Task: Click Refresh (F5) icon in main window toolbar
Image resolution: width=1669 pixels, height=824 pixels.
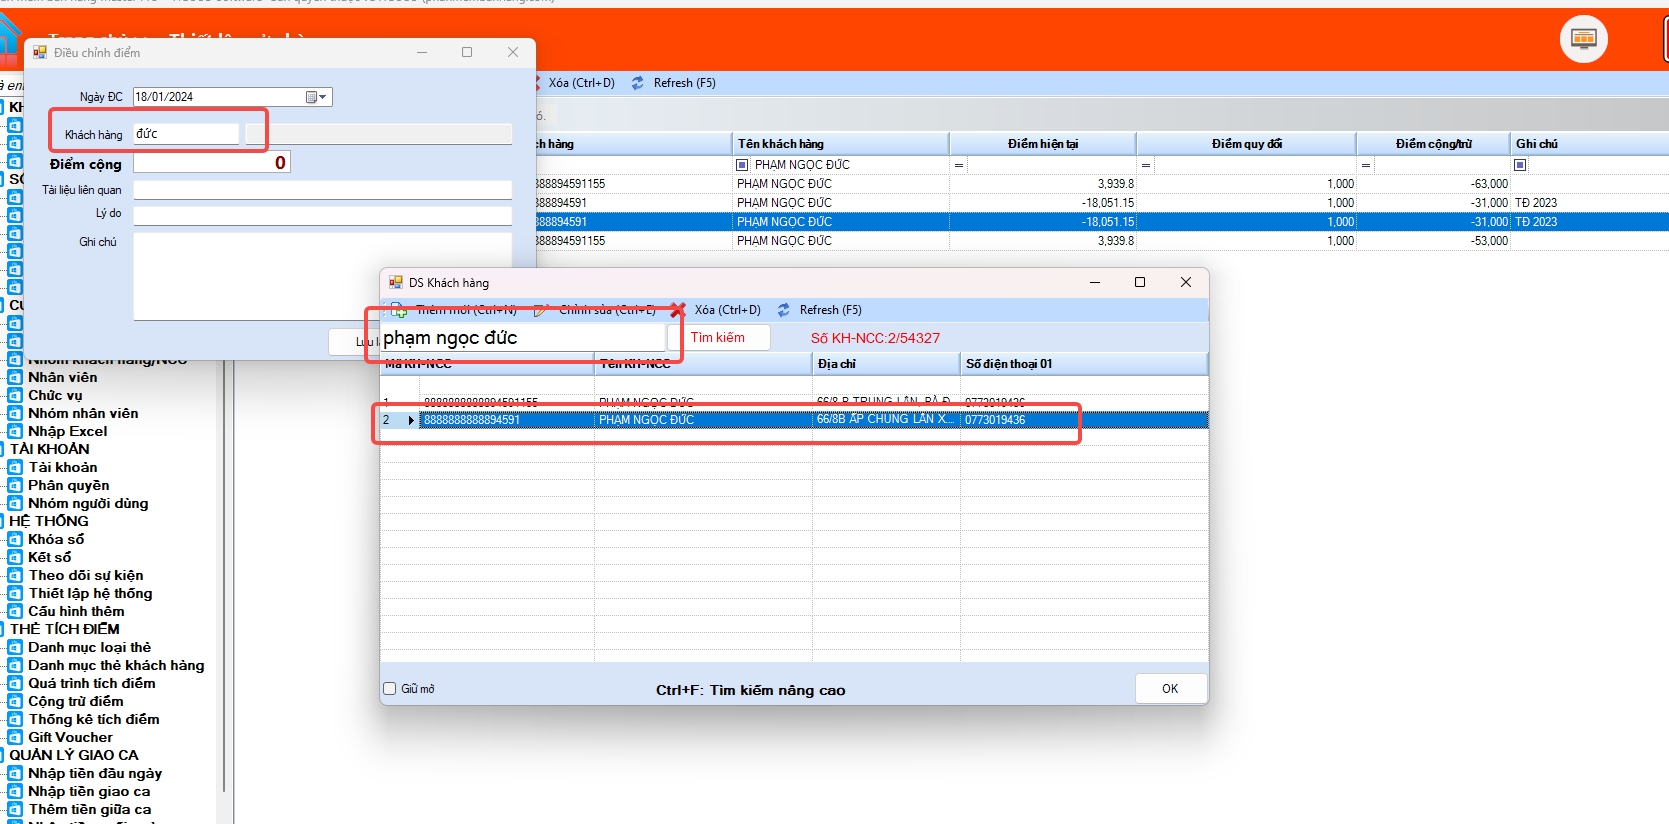Action: [638, 83]
